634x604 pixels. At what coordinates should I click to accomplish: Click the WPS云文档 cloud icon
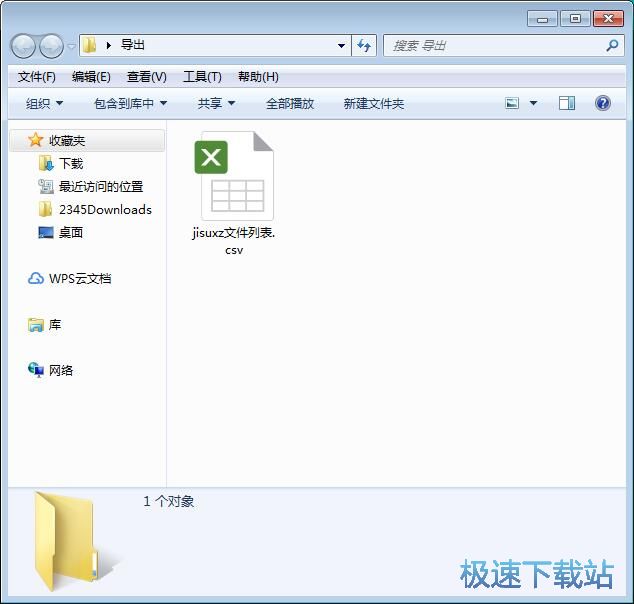(36, 279)
